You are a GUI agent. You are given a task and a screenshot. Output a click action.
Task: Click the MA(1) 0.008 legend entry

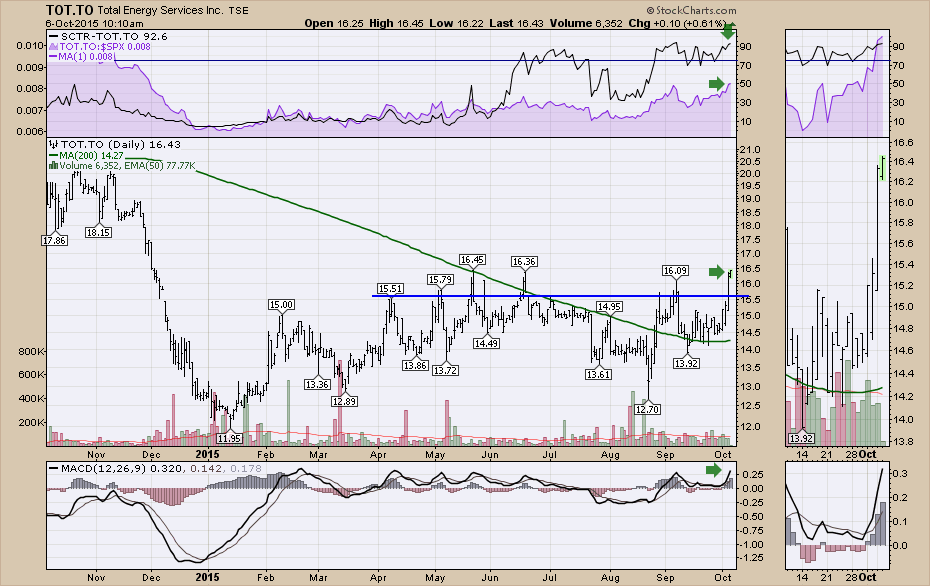(x=85, y=56)
